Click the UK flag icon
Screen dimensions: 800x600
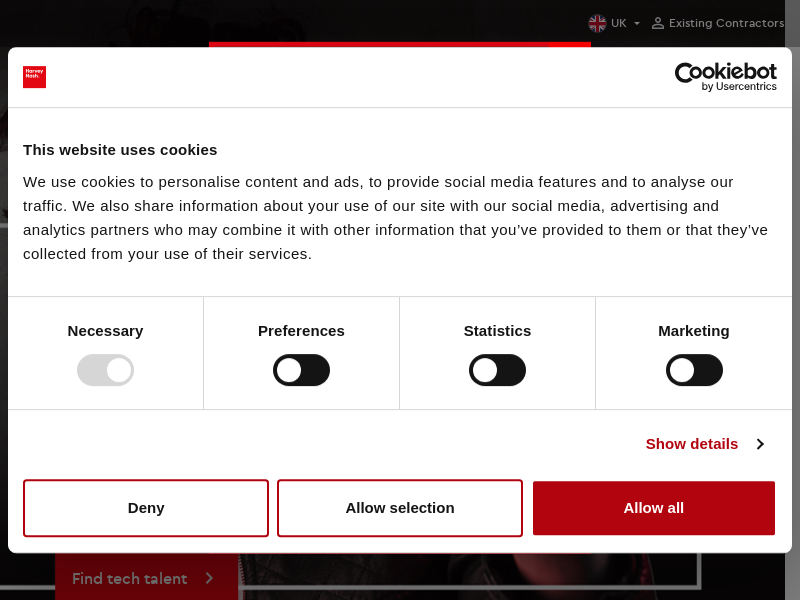(x=597, y=23)
